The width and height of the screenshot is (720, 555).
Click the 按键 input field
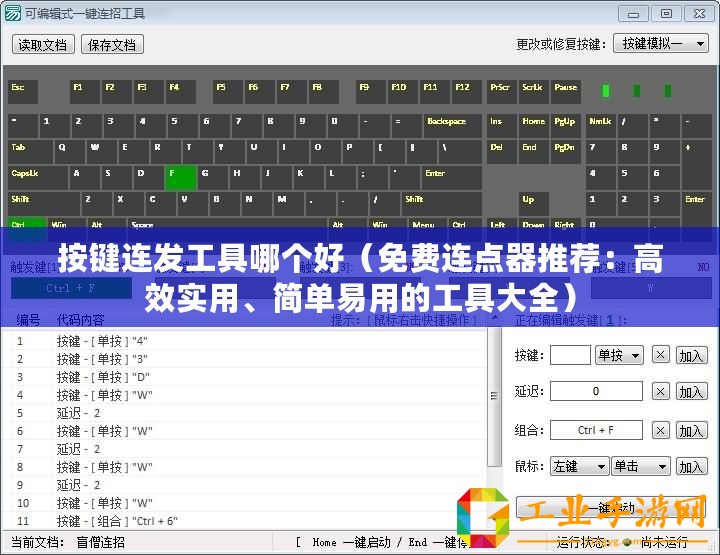pyautogui.click(x=570, y=355)
